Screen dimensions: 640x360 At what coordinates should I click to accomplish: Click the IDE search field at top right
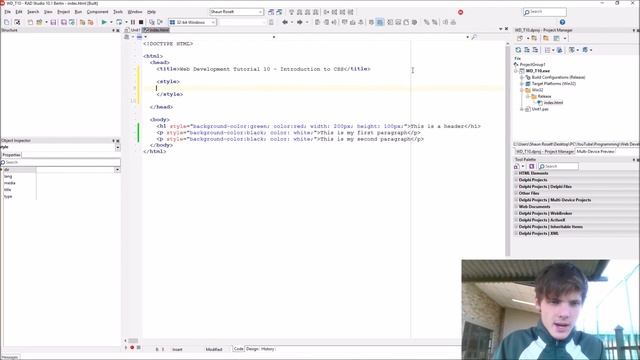(x=545, y=12)
